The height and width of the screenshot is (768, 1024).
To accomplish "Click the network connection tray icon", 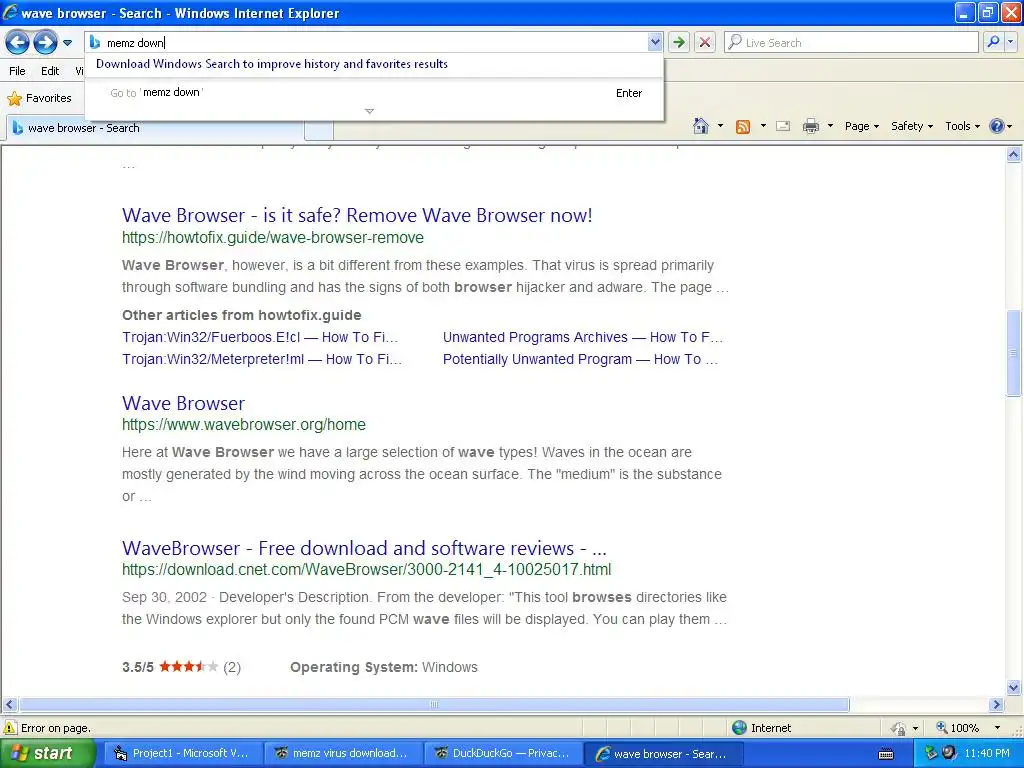I will point(931,754).
